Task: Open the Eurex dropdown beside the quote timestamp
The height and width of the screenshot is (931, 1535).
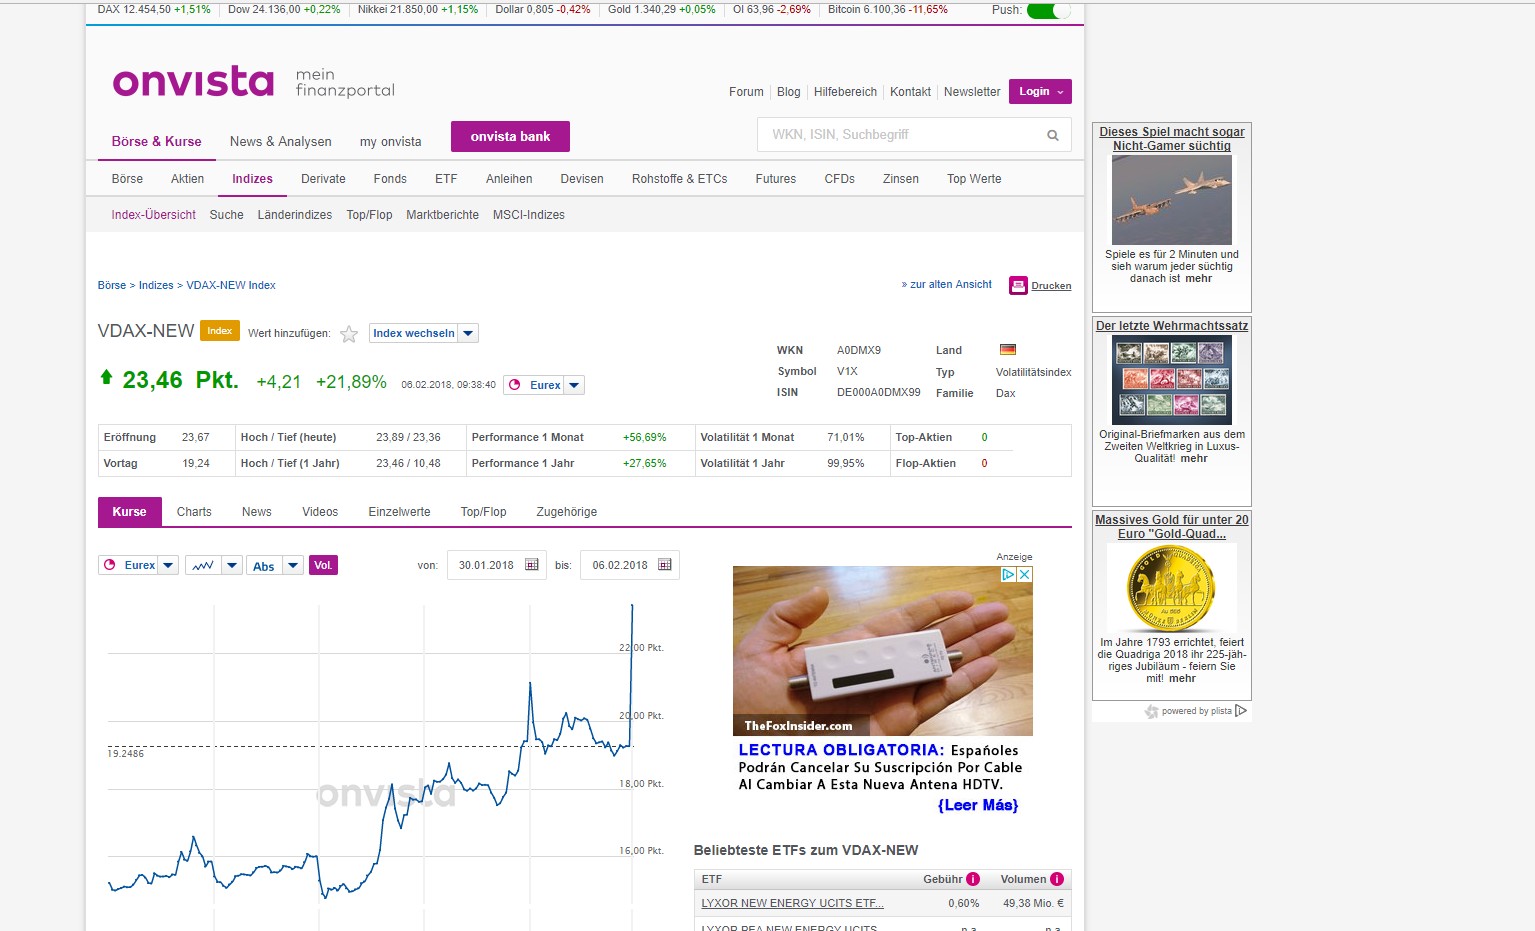Action: pyautogui.click(x=544, y=385)
